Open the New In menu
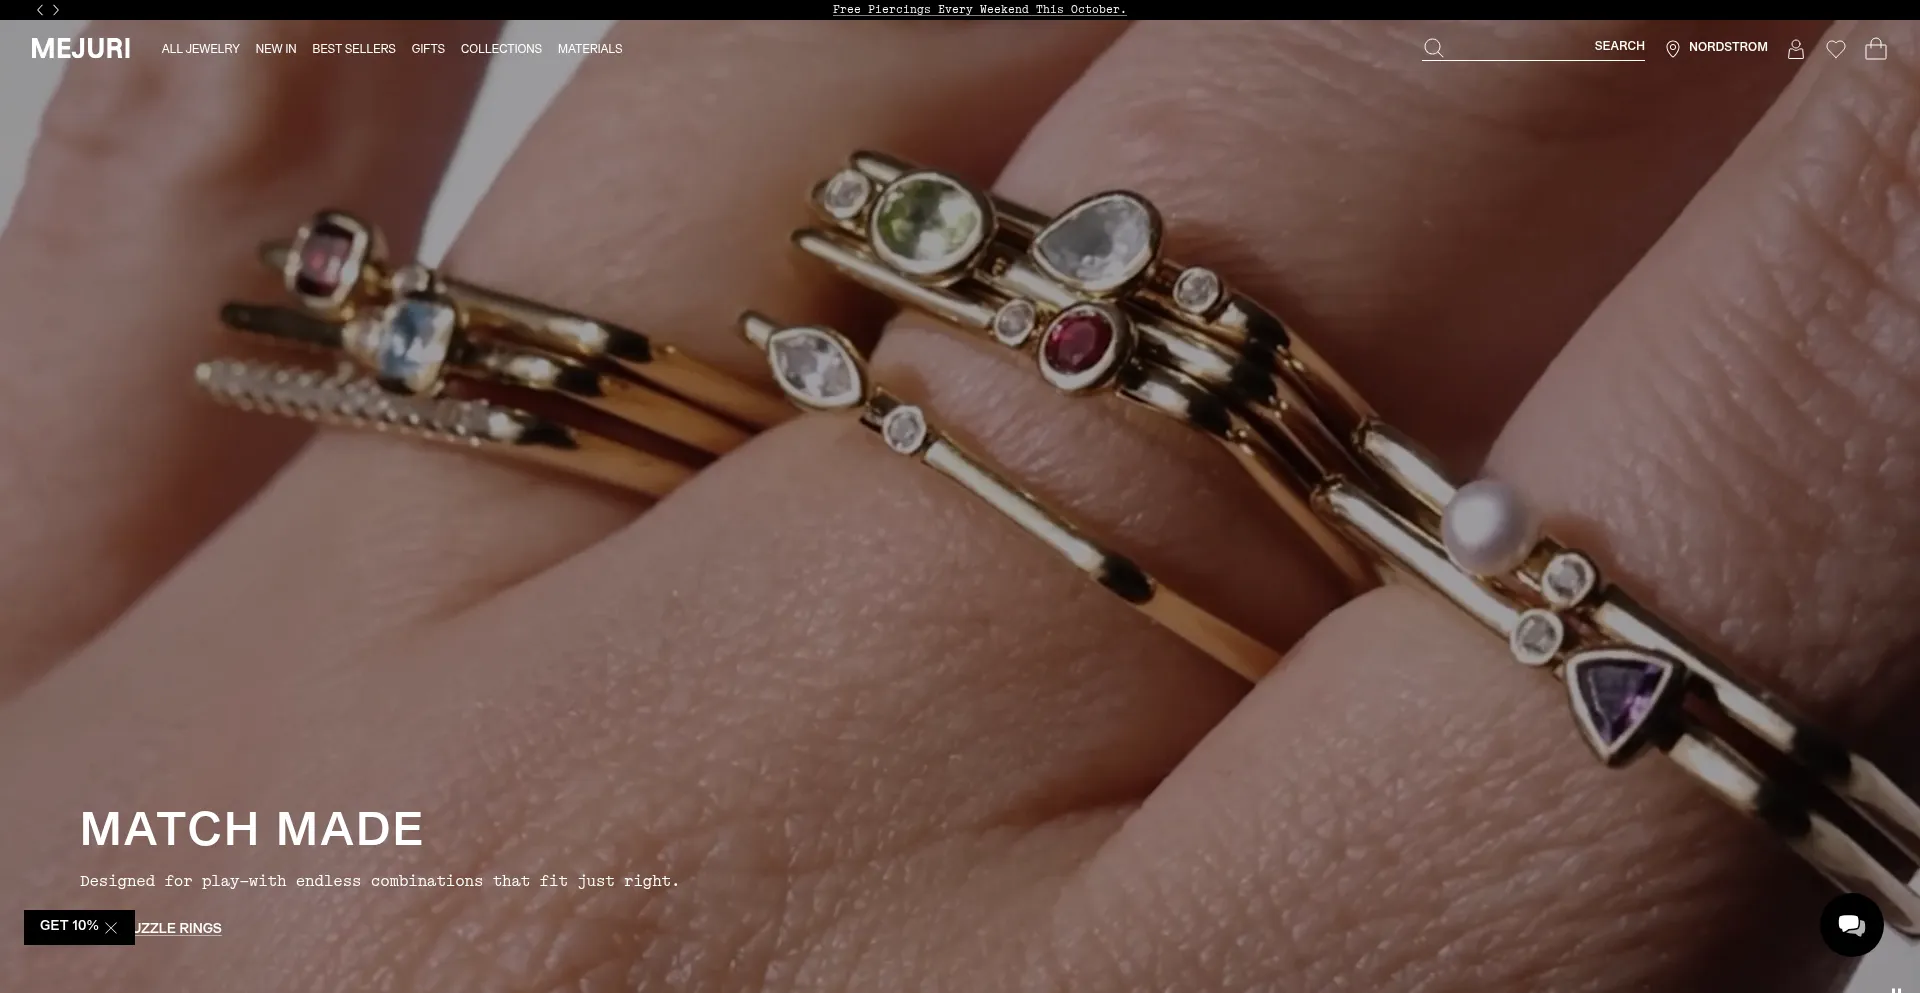1920x993 pixels. pyautogui.click(x=276, y=49)
